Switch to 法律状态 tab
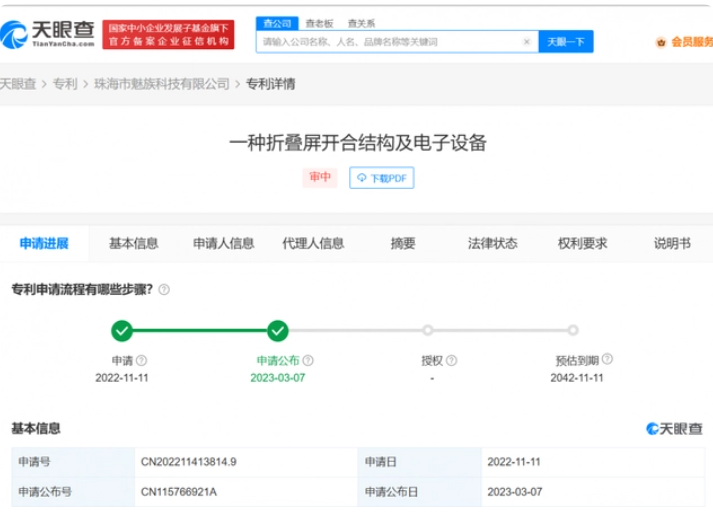This screenshot has height=519, width=713. [492, 244]
